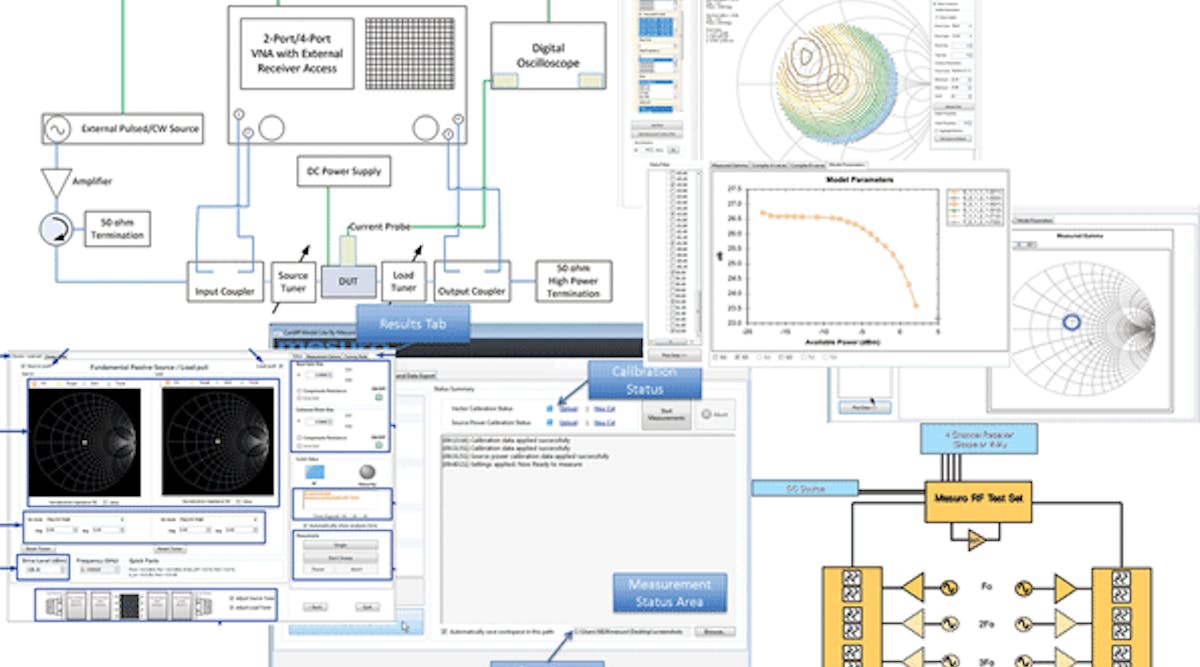1200x667 pixels.
Task: Click the amplifier triangle icon in the schematic
Action: coord(58,182)
